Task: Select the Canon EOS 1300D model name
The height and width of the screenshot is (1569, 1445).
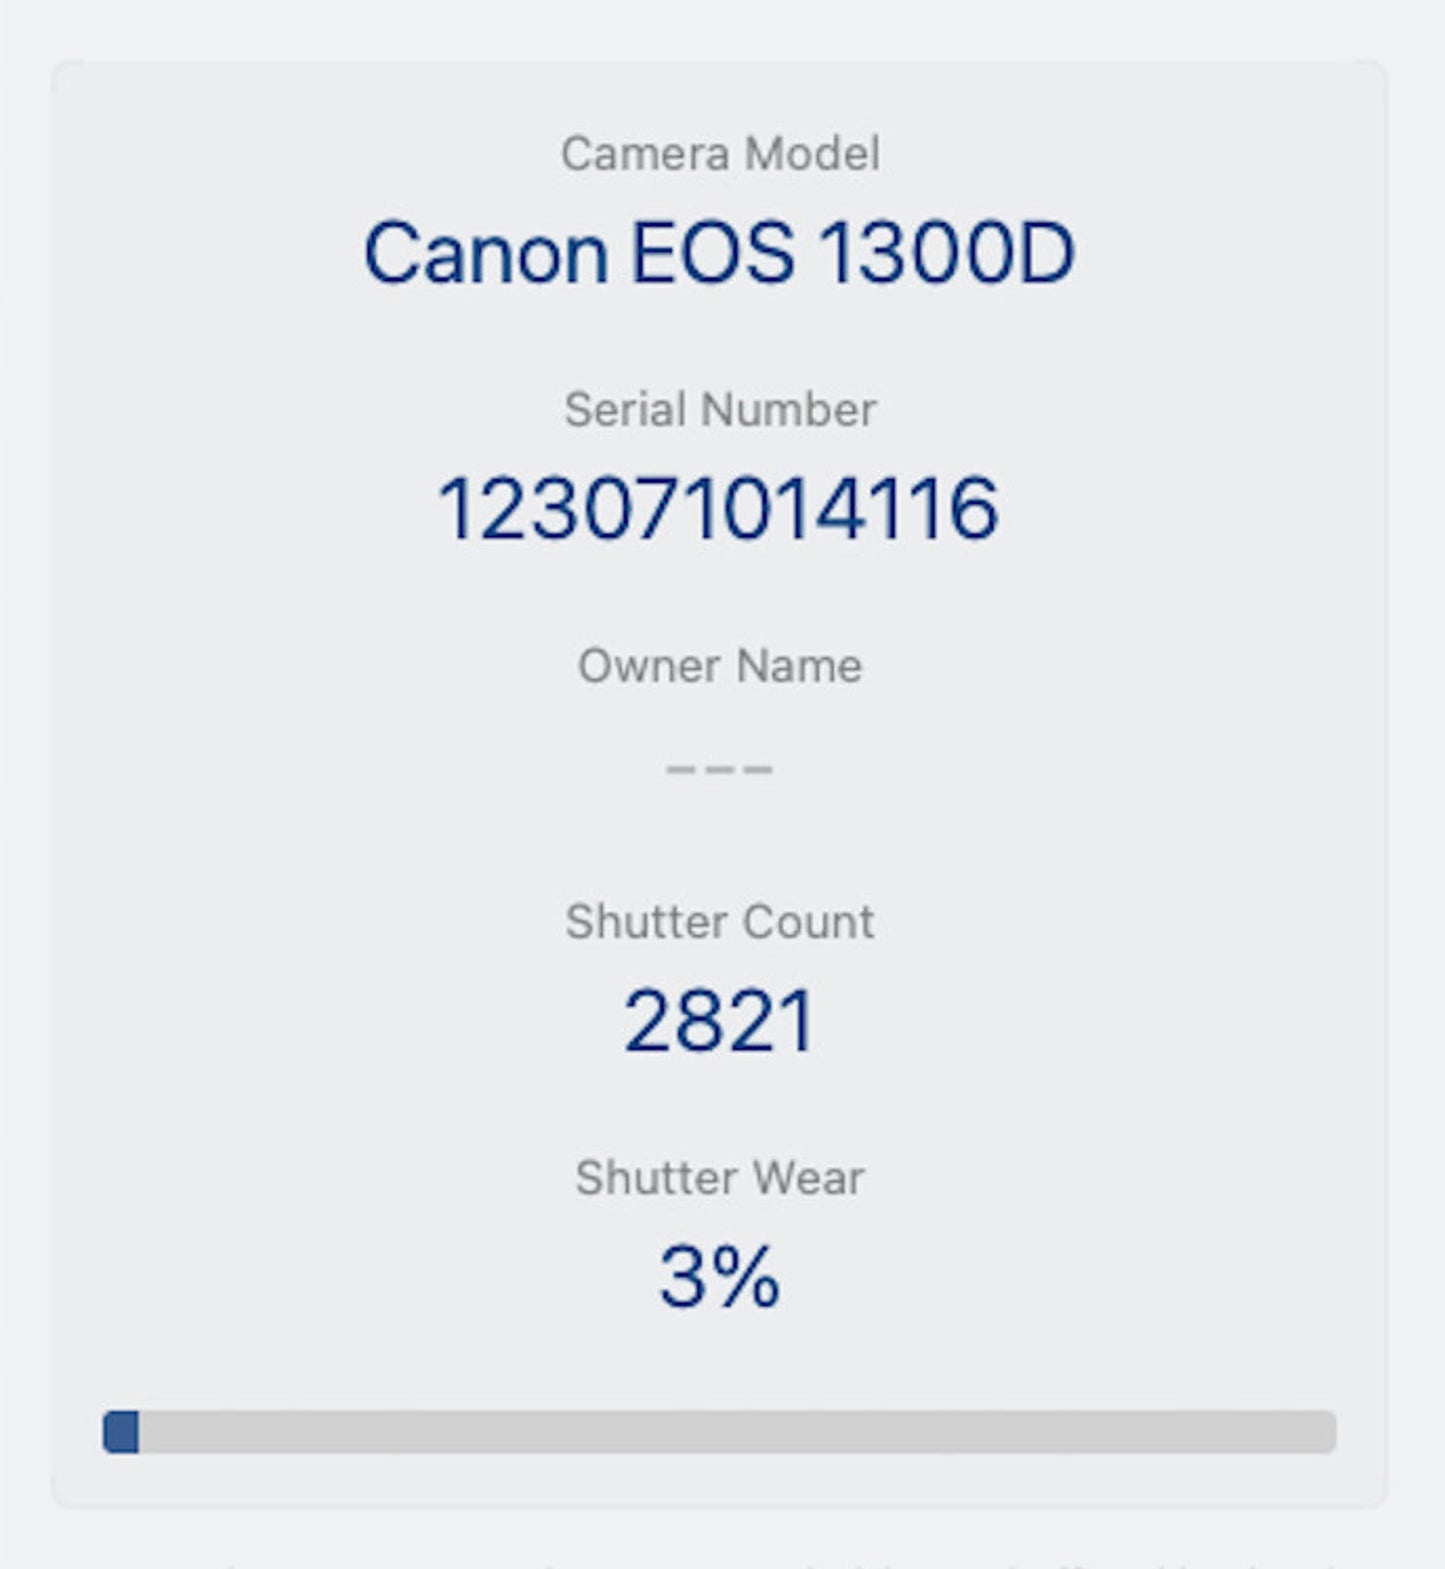Action: [719, 253]
